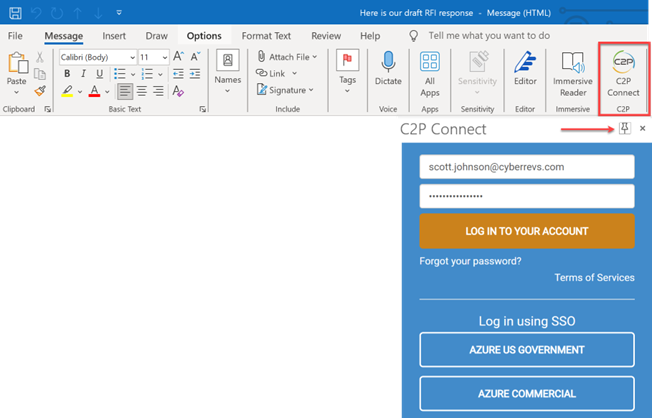Open the Tags flag menu

point(347,71)
